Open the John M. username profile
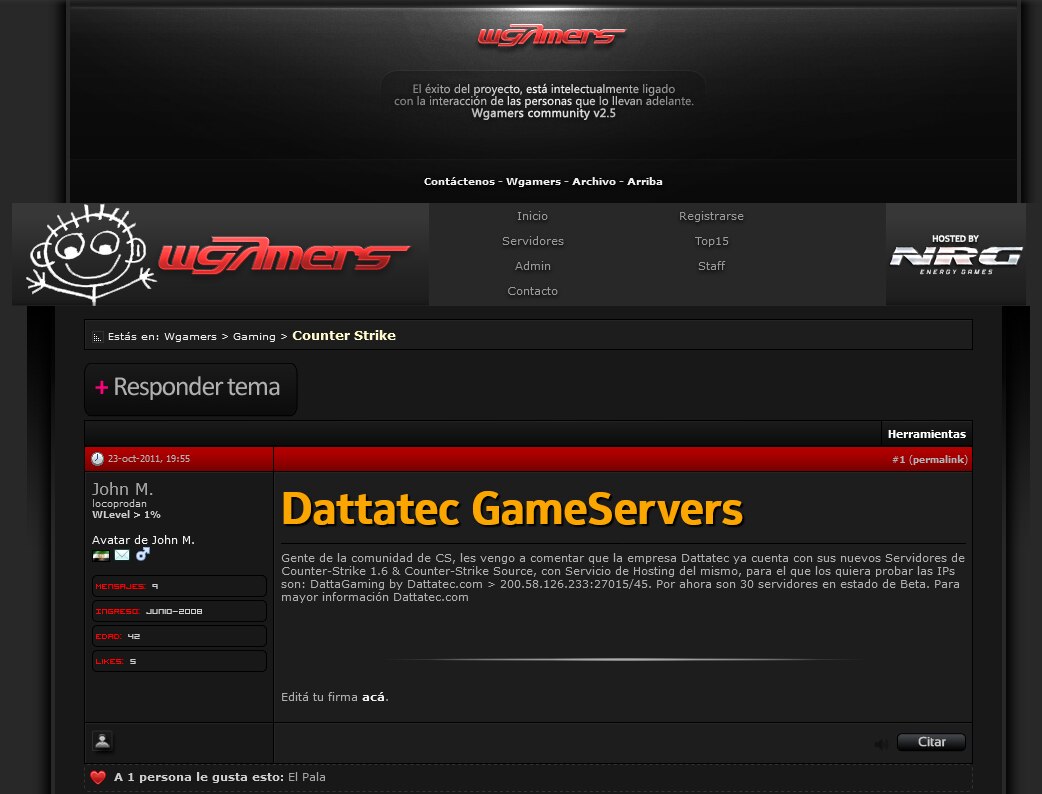This screenshot has width=1042, height=794. coord(122,489)
